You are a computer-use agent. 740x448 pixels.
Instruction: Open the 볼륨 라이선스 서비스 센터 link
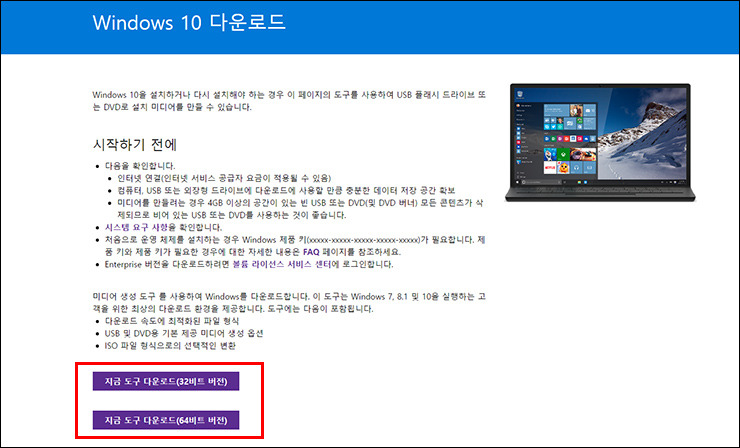click(282, 264)
